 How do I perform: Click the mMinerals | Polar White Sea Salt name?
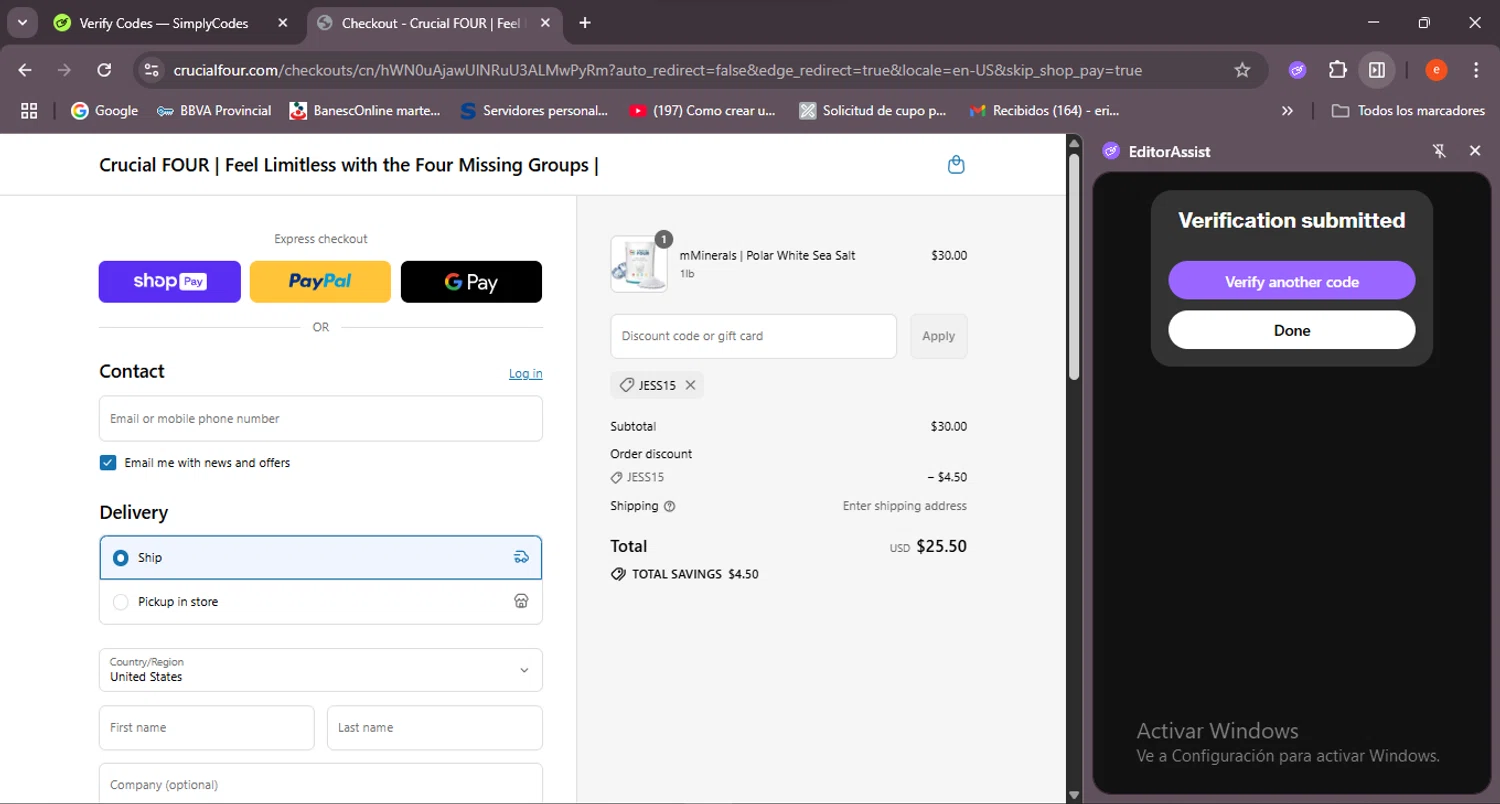pyautogui.click(x=768, y=255)
